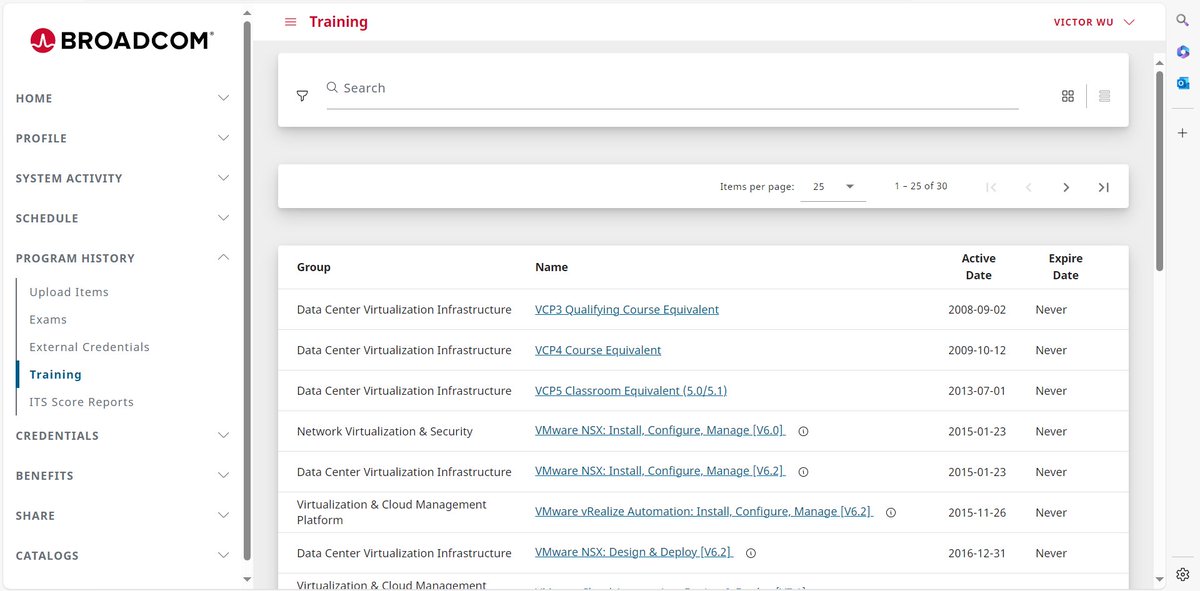Open External Credentials menu item

click(89, 347)
